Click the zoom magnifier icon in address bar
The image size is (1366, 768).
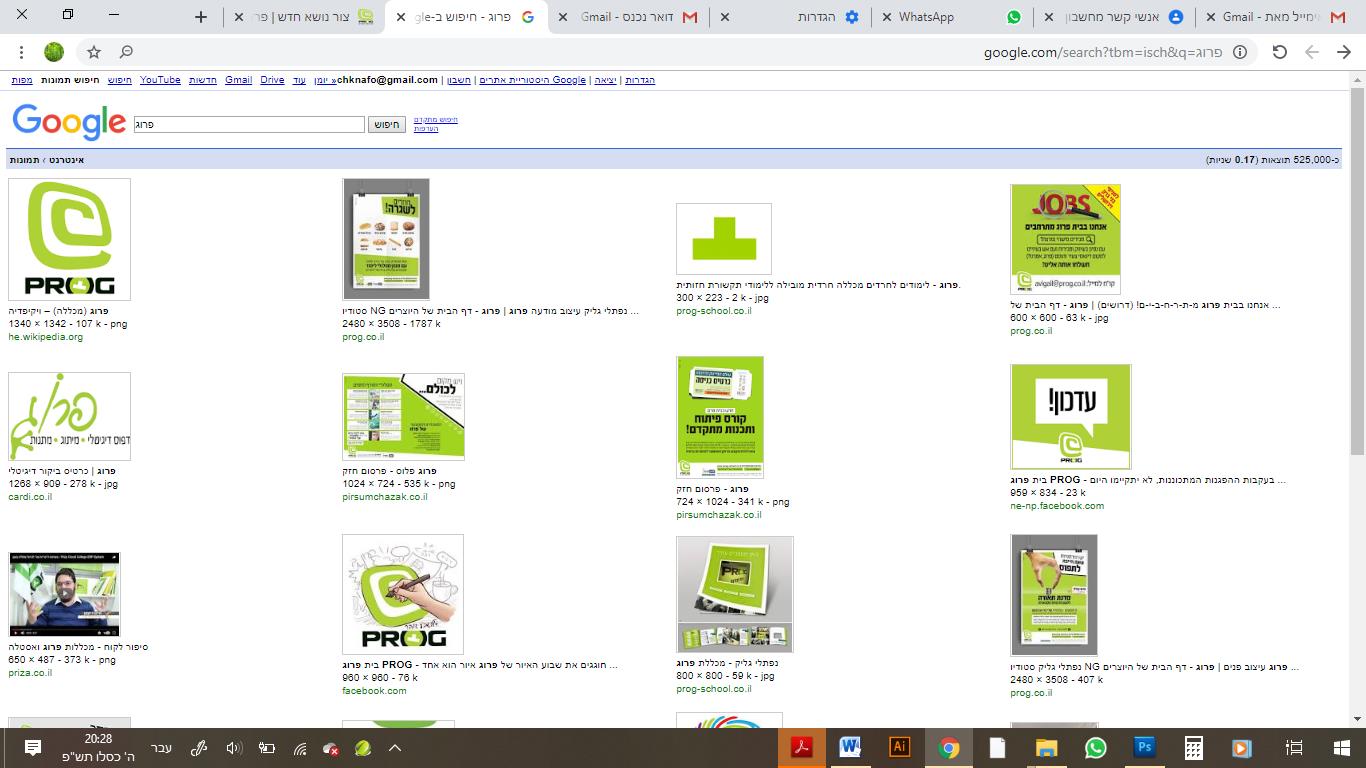tap(126, 52)
